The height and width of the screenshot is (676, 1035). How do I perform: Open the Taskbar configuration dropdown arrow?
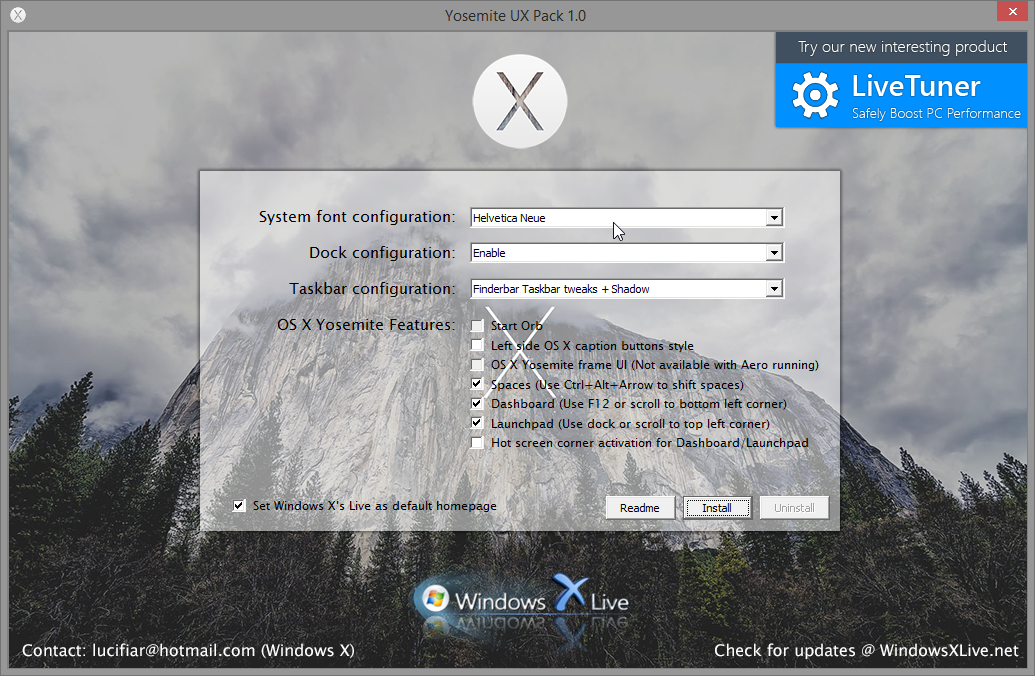point(774,288)
